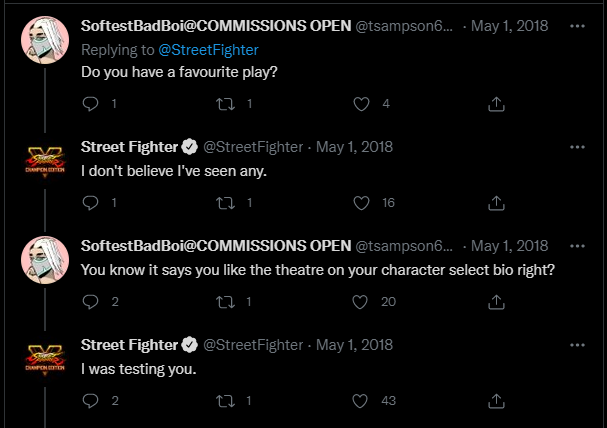Share the "Do you have a favourite play?" tweet
Screen dimensions: 607x428
pyautogui.click(x=495, y=103)
